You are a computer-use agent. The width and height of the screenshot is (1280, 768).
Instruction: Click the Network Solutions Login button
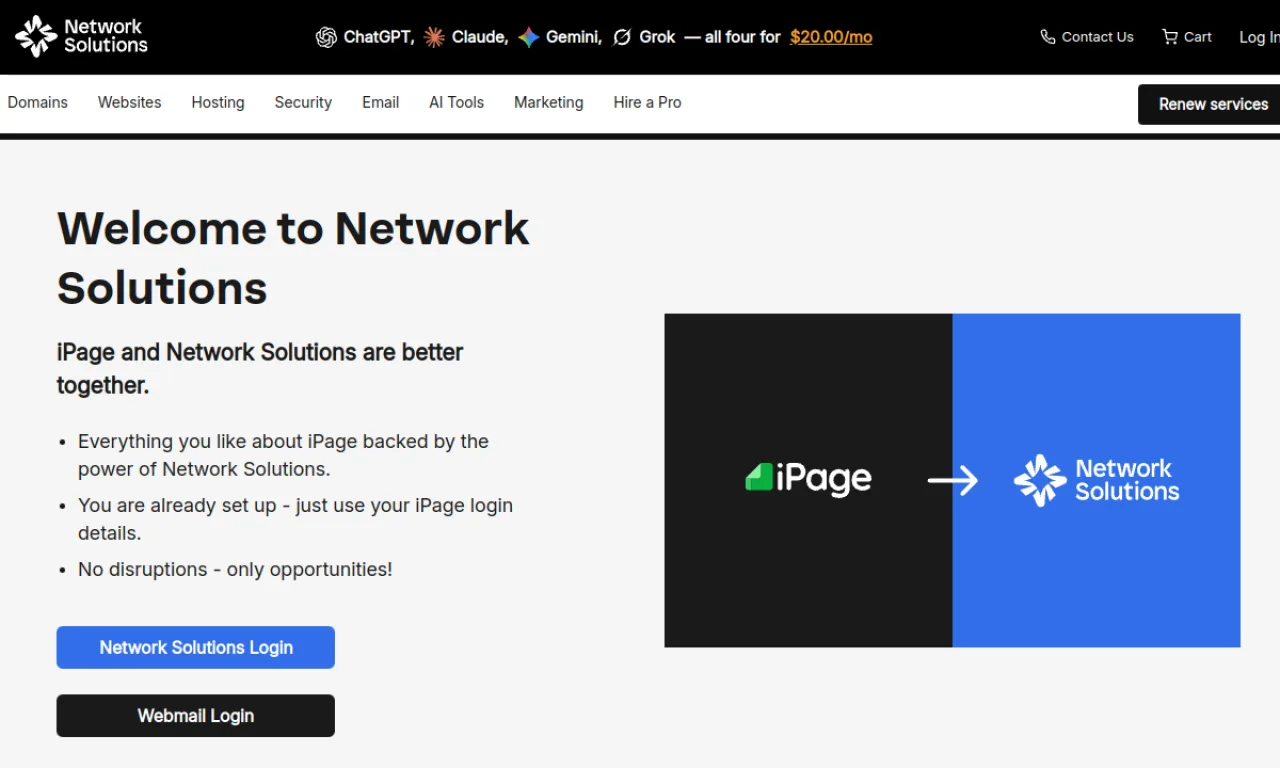[x=196, y=647]
